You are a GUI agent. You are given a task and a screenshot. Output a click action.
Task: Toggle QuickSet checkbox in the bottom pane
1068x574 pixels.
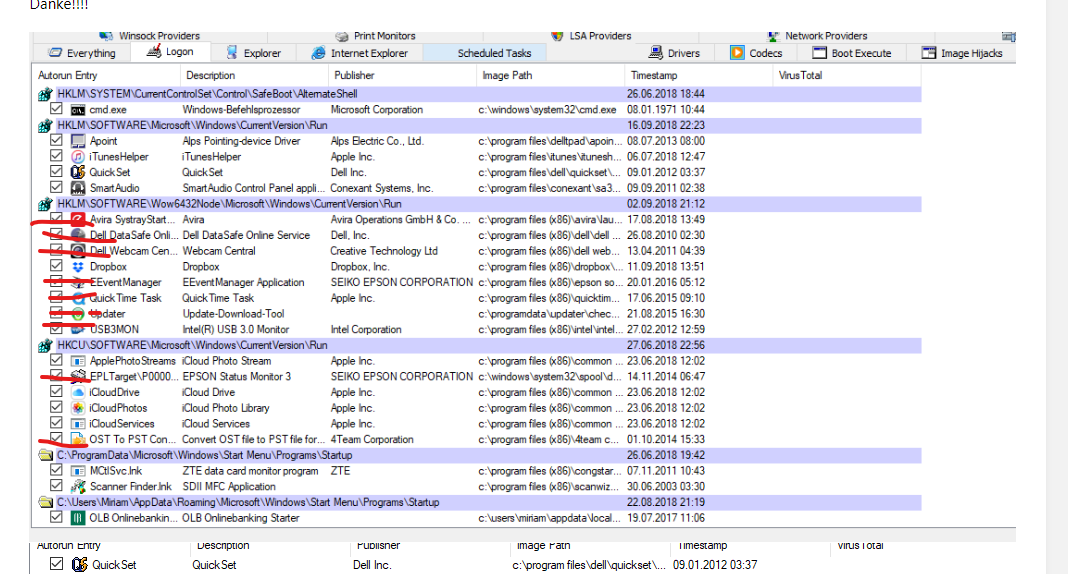57,564
